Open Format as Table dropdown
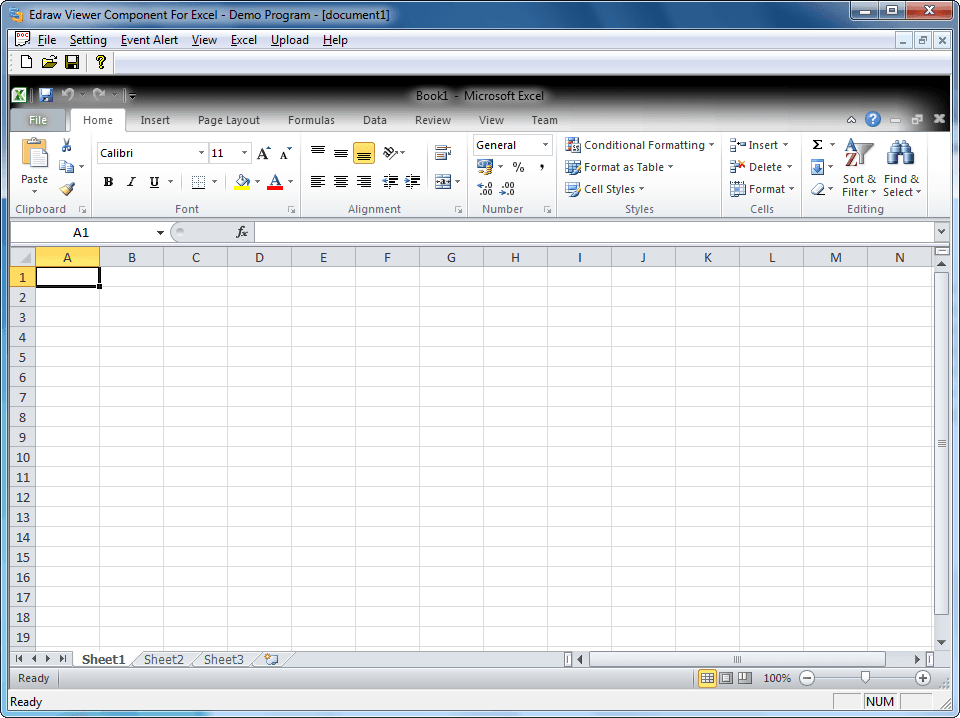The image size is (960, 718). click(619, 167)
